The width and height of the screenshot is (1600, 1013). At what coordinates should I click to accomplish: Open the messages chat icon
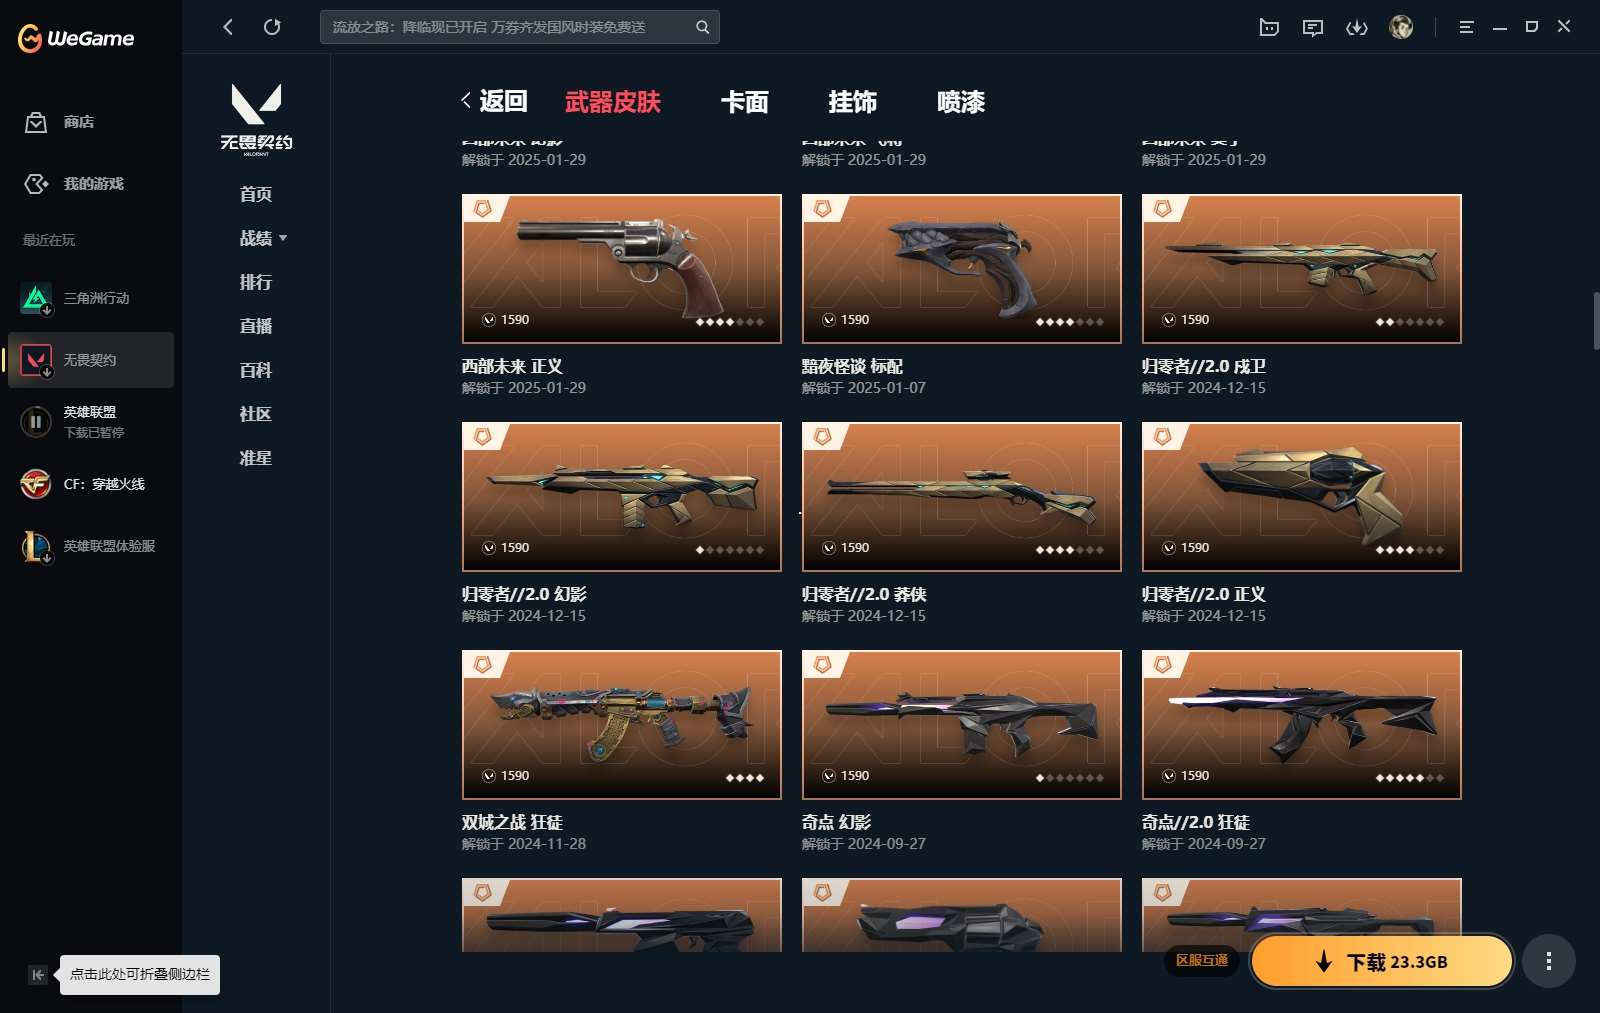[1313, 27]
